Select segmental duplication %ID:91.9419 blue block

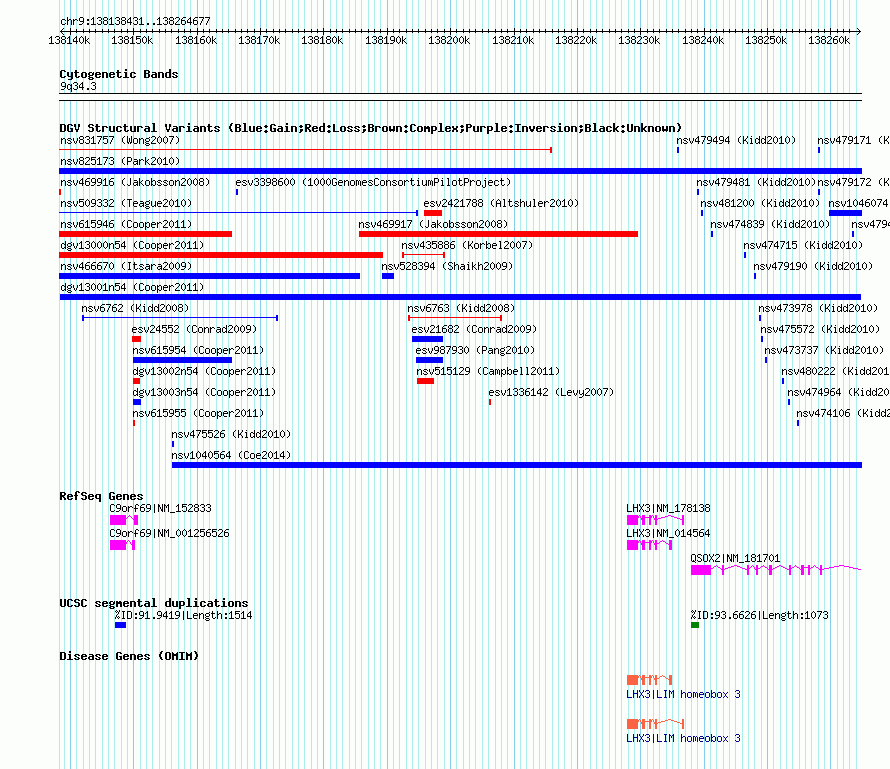coord(120,625)
